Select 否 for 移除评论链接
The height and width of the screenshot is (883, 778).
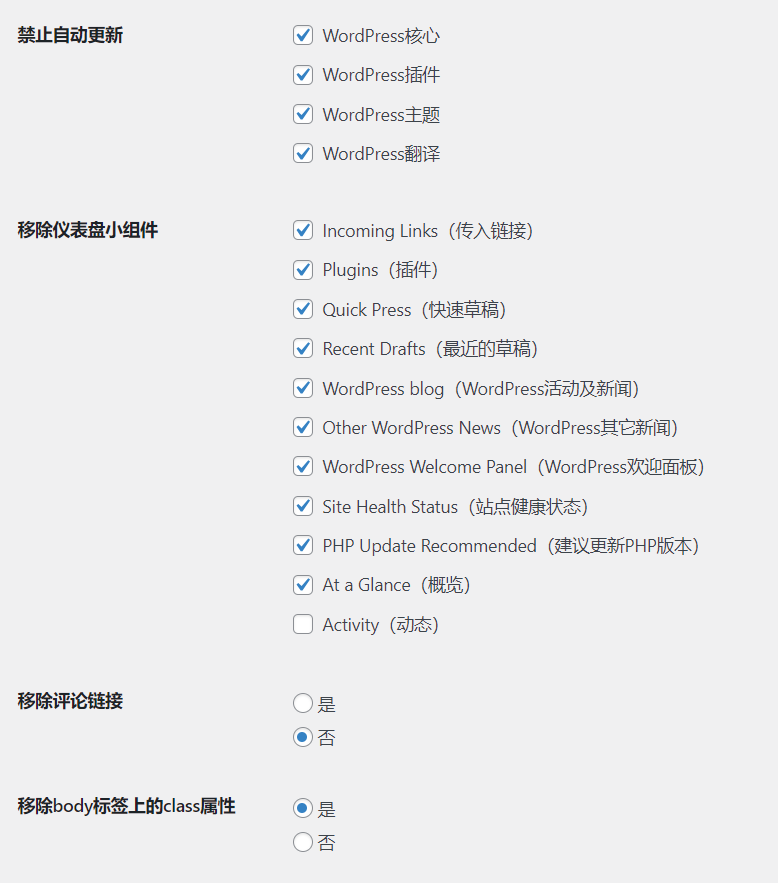click(x=303, y=737)
